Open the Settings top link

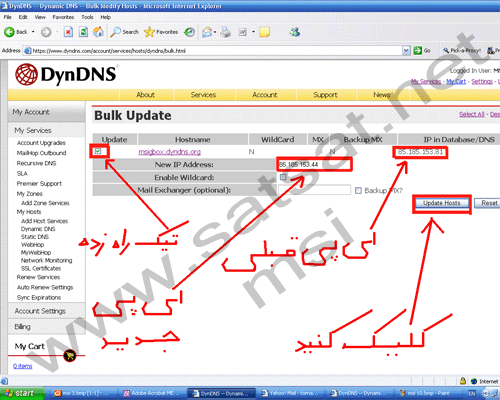[482, 81]
